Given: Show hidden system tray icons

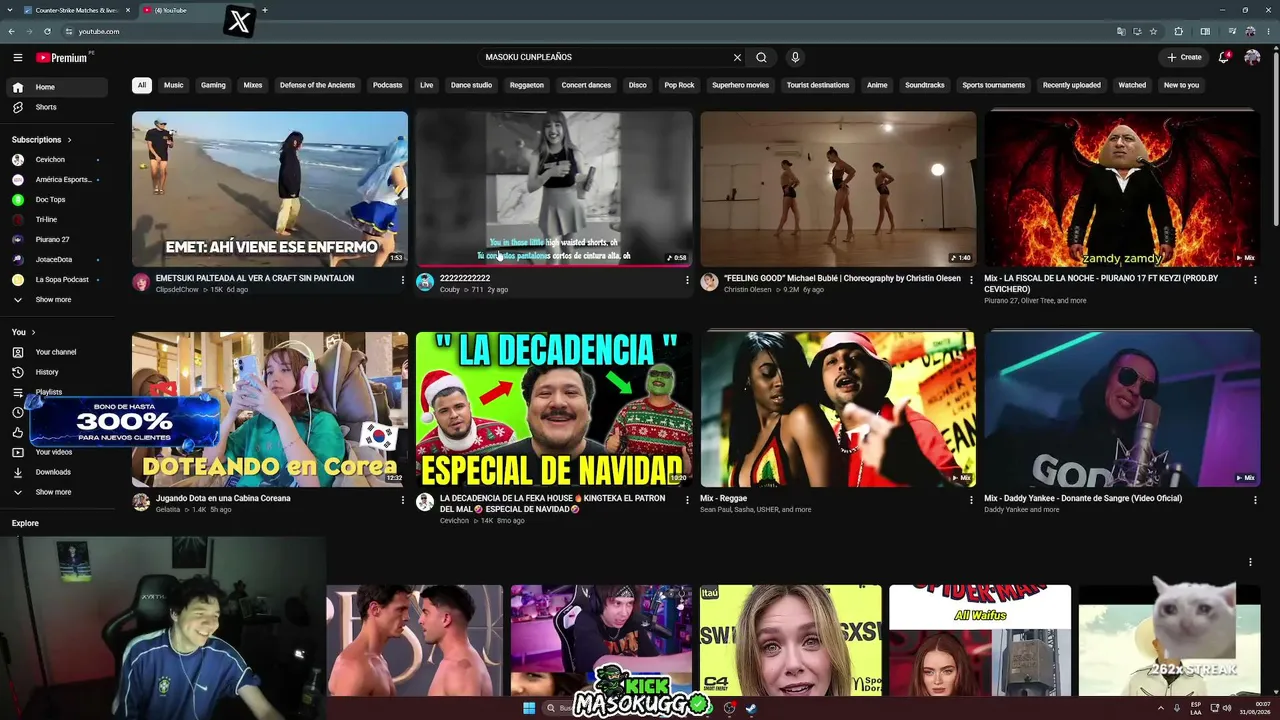Looking at the screenshot, I should (1161, 708).
